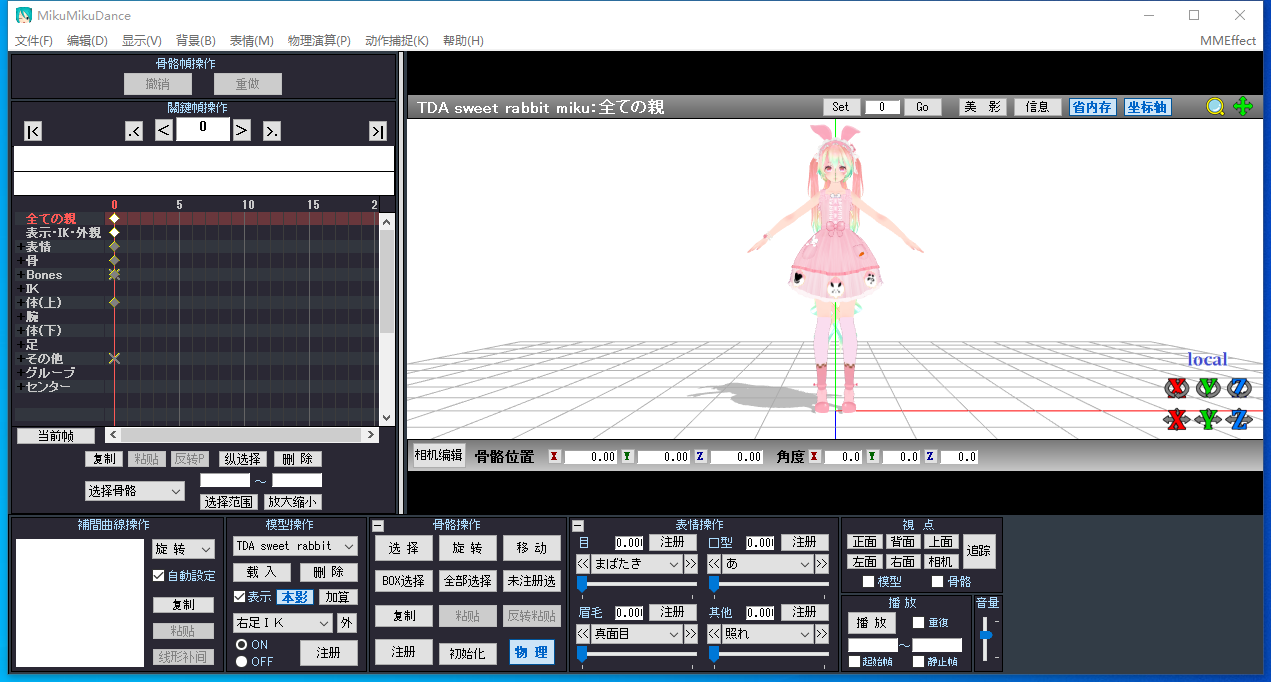Screen dimensions: 1271x682
Task: Toggle 骨骼 checkbox in view panel
Action: [937, 582]
